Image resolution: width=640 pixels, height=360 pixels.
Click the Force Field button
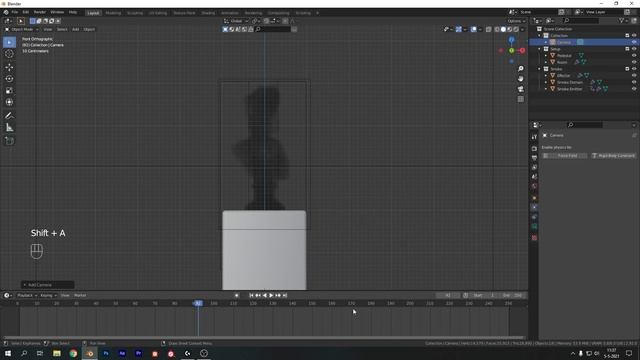coord(565,156)
